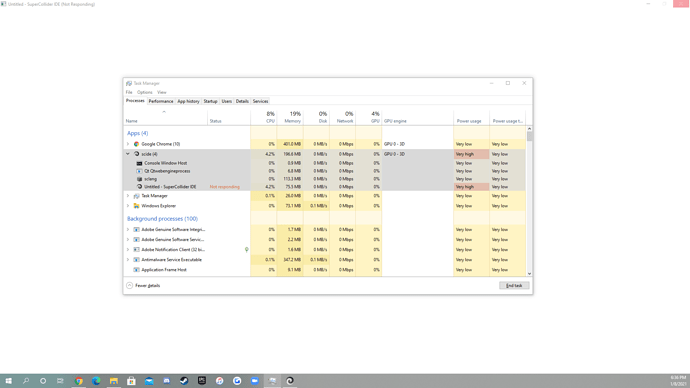Open the View menu in Task Manager
This screenshot has height=388, width=690.
[161, 92]
